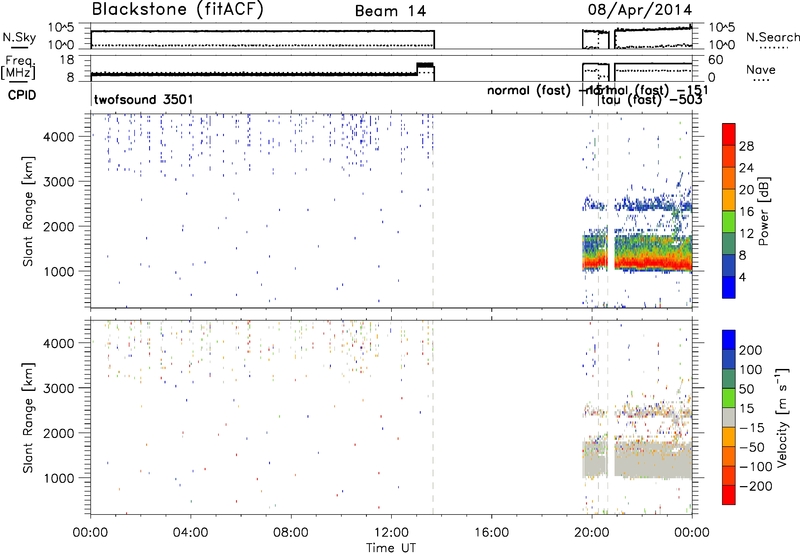Viewport: 800px width, 554px height.
Task: Click the "1000" tick of the power panel
Action: pos(59,271)
